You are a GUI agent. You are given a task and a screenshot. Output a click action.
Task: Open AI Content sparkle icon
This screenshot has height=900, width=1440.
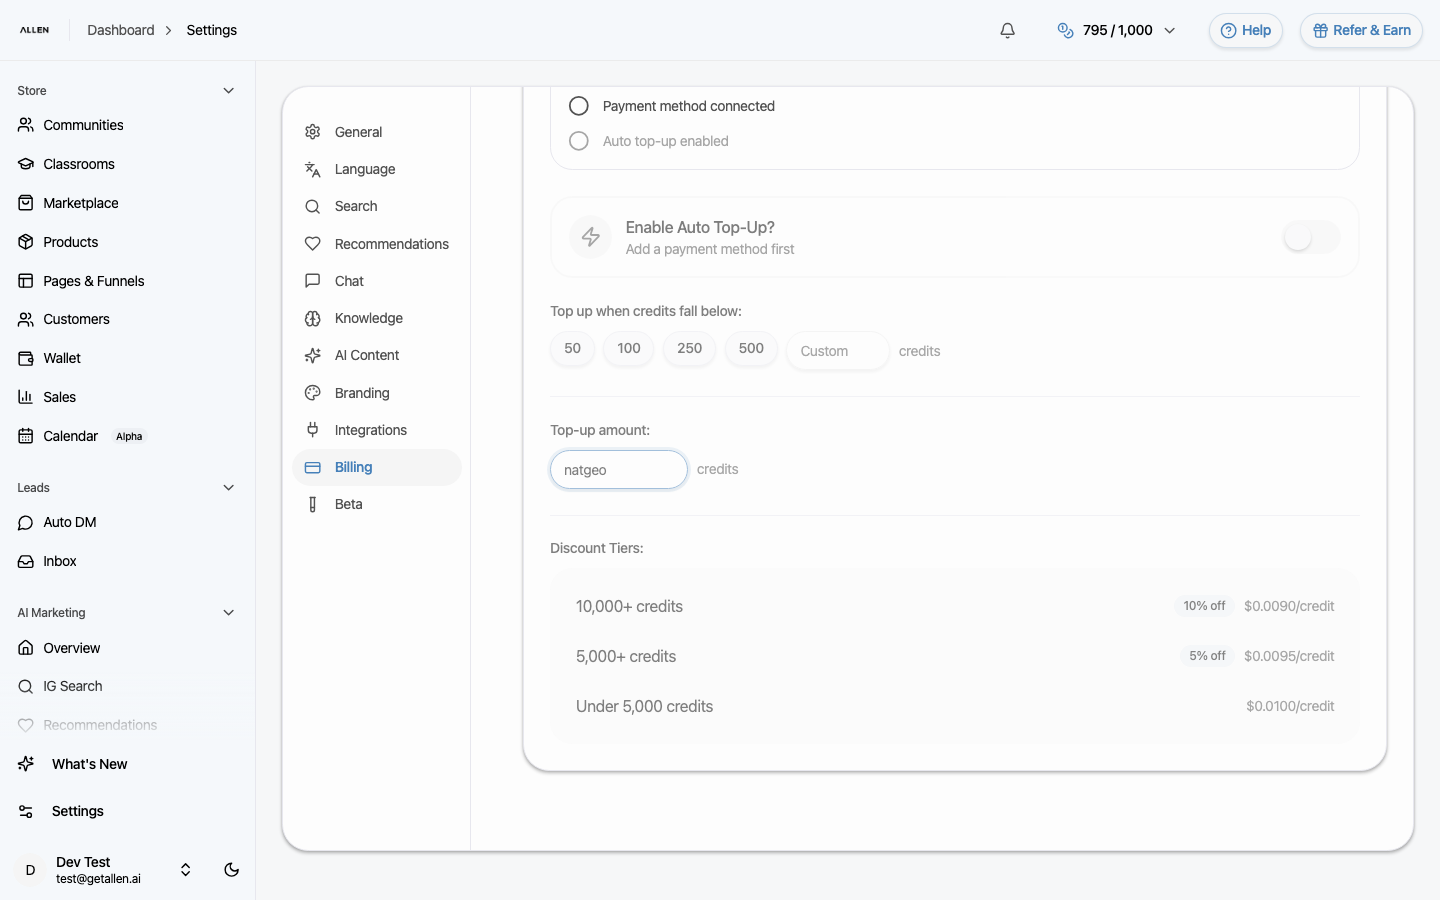(x=313, y=355)
